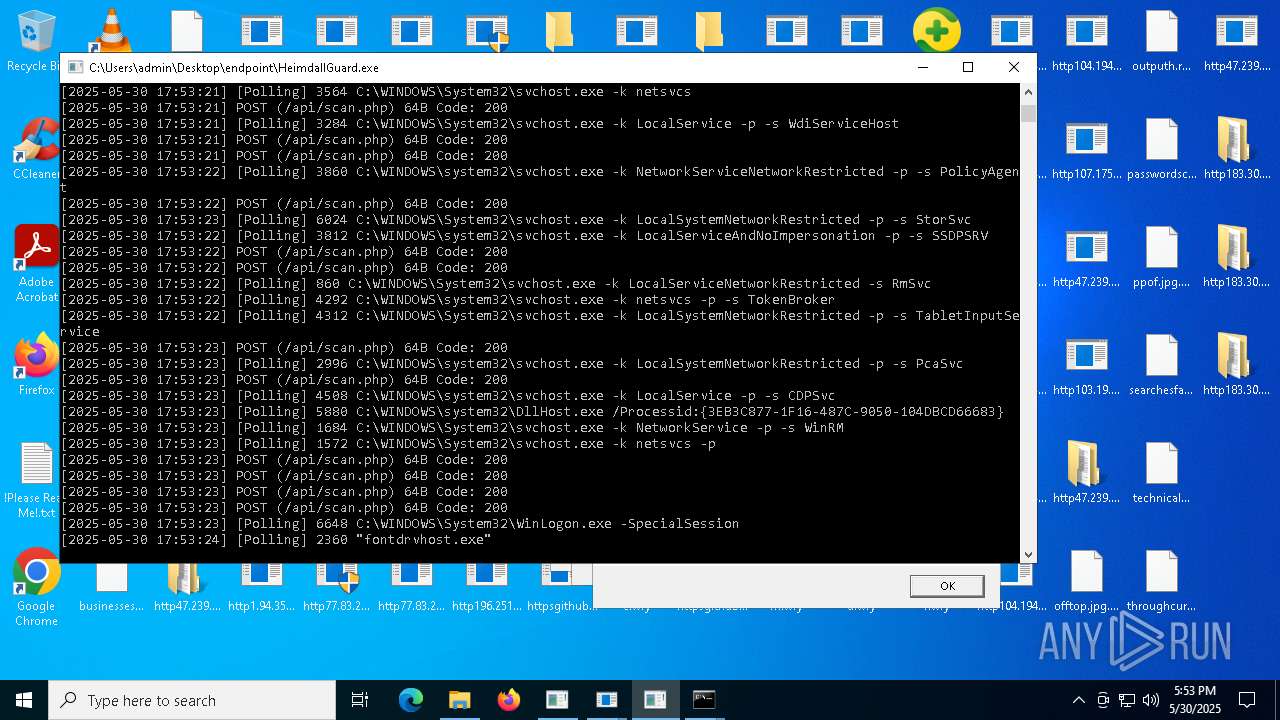This screenshot has width=1280, height=720.
Task: Launch the Google Chrome desktop shortcut
Action: [x=36, y=588]
